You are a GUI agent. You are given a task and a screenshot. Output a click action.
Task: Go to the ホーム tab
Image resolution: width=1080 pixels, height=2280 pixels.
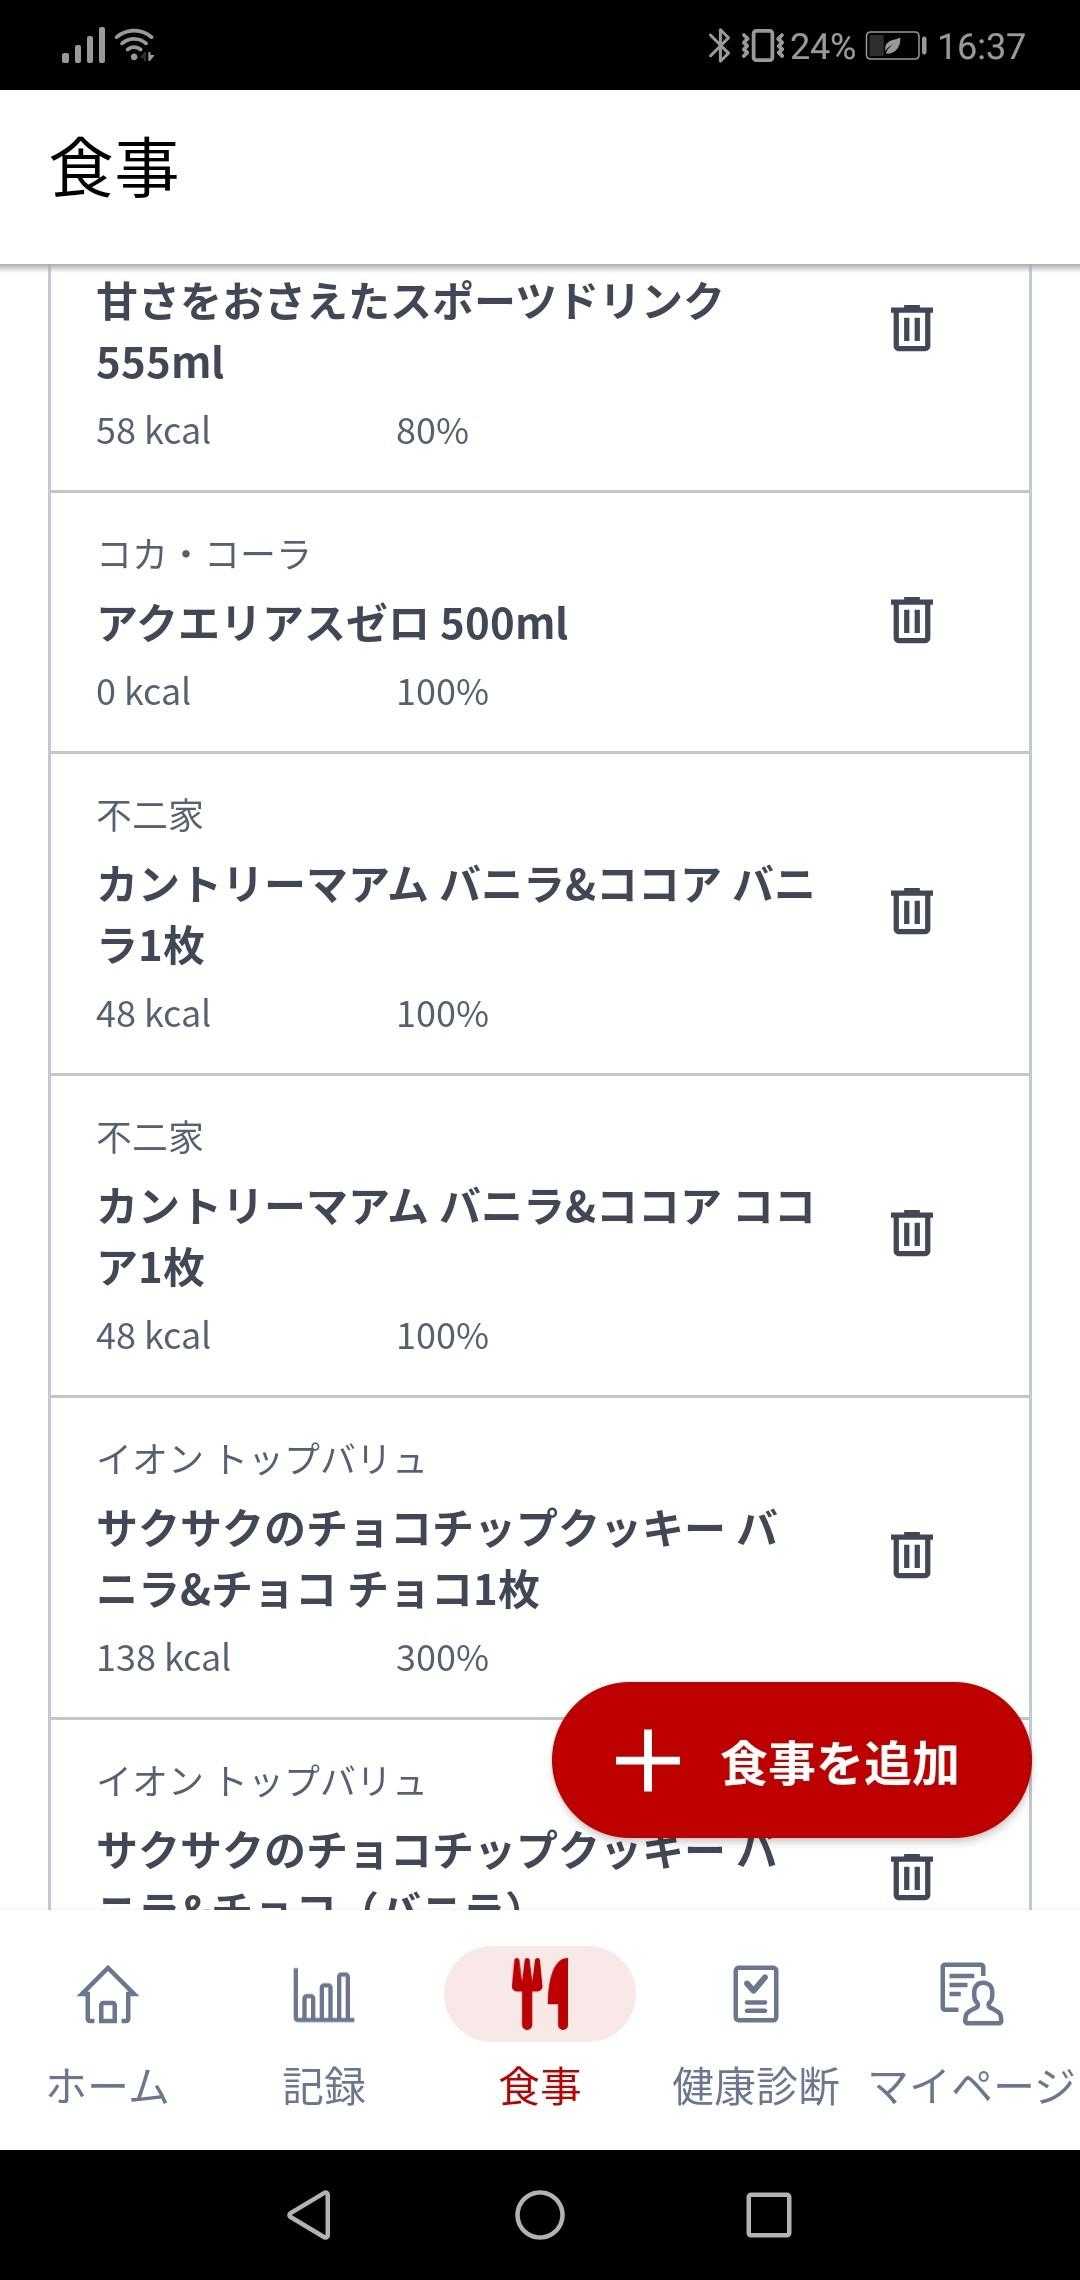108,2030
